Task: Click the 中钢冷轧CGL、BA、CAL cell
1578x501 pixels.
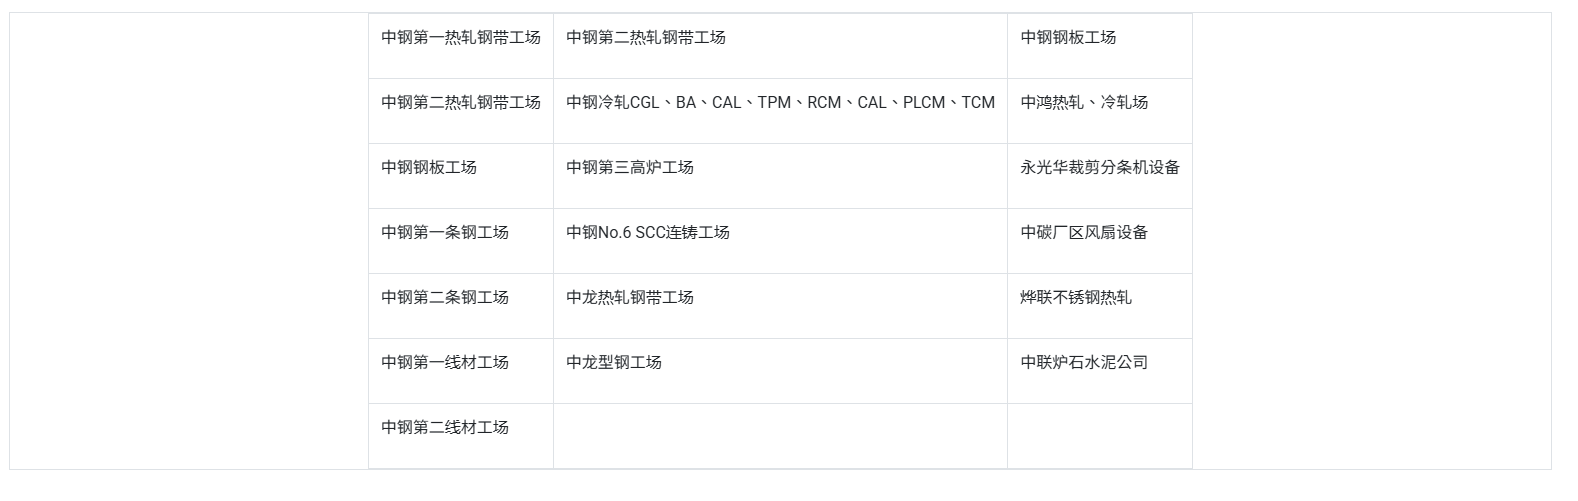Action: 780,111
